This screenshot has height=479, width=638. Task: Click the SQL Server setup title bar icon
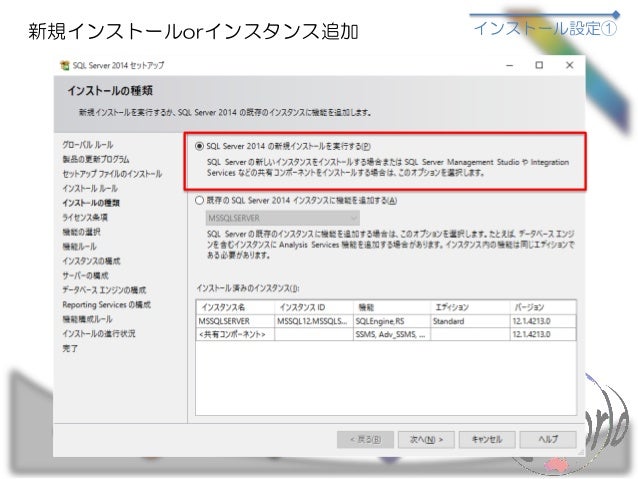[x=64, y=66]
